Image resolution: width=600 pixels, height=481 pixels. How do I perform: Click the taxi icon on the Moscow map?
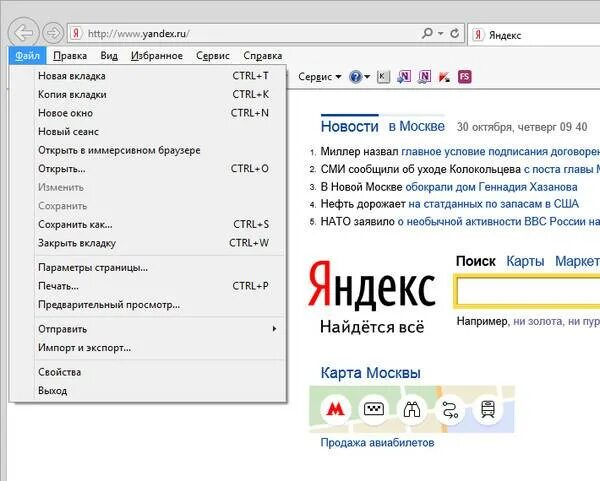point(373,409)
